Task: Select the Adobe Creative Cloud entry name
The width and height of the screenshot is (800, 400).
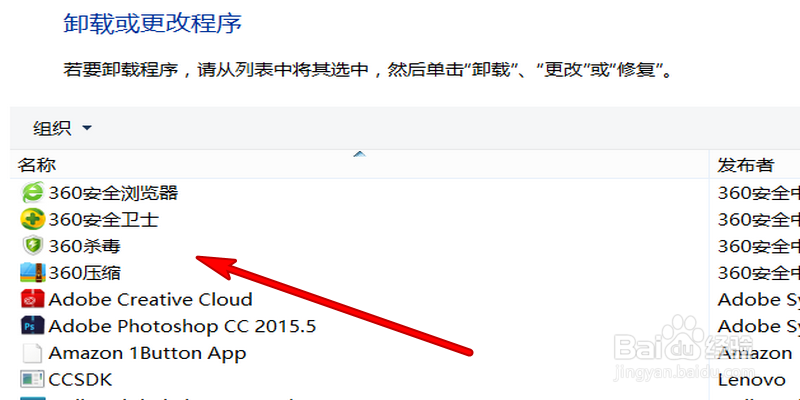Action: [151, 299]
